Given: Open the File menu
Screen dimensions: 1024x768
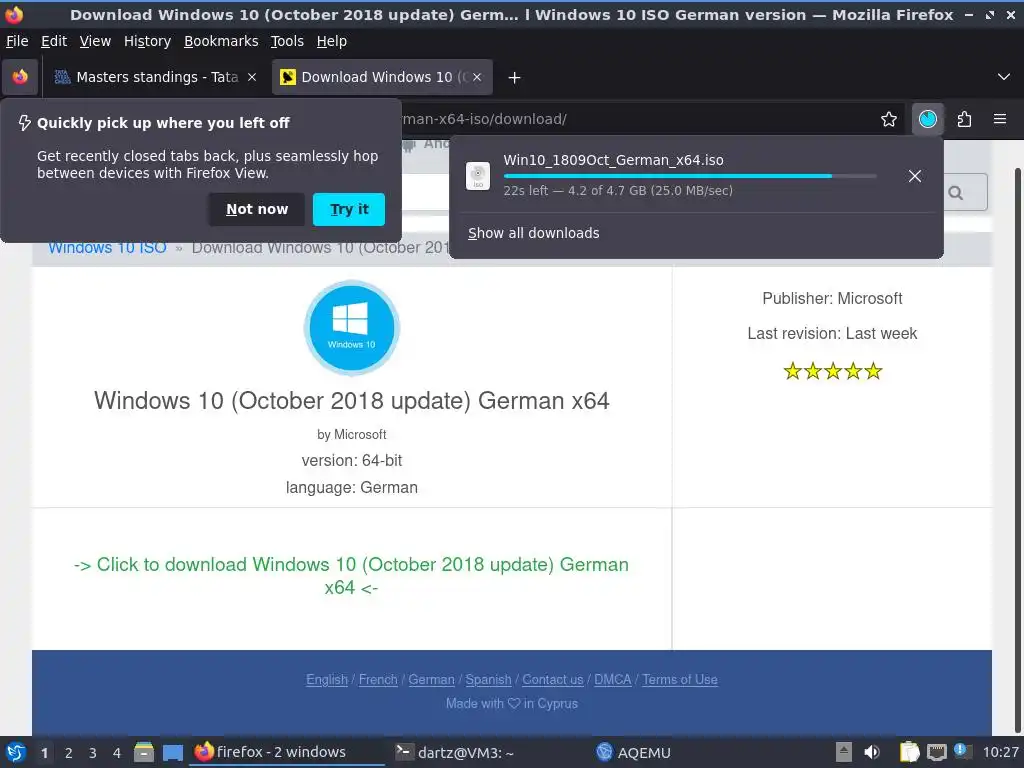Looking at the screenshot, I should [17, 41].
